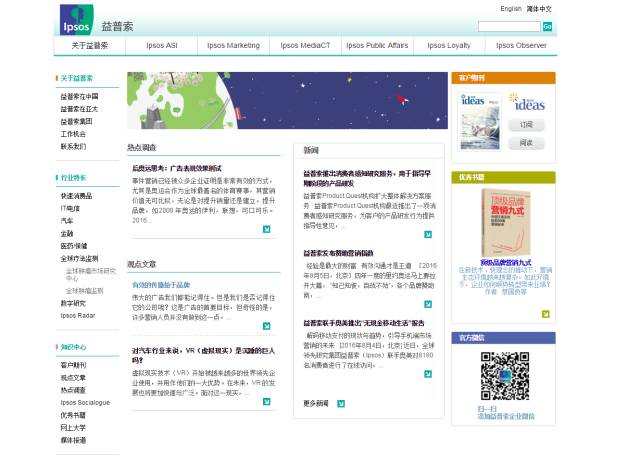The height and width of the screenshot is (473, 640).
Task: Open 数字研究 sidebar link
Action: click(x=73, y=303)
